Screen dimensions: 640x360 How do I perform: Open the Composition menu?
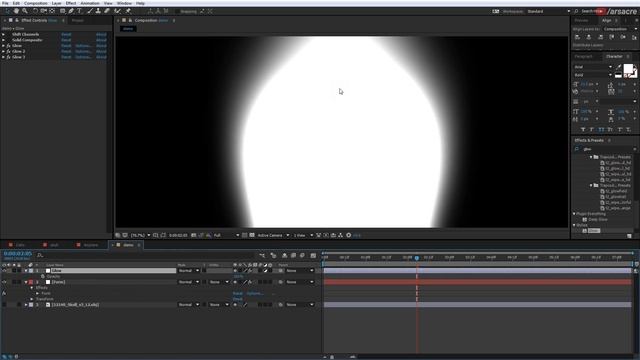point(36,3)
